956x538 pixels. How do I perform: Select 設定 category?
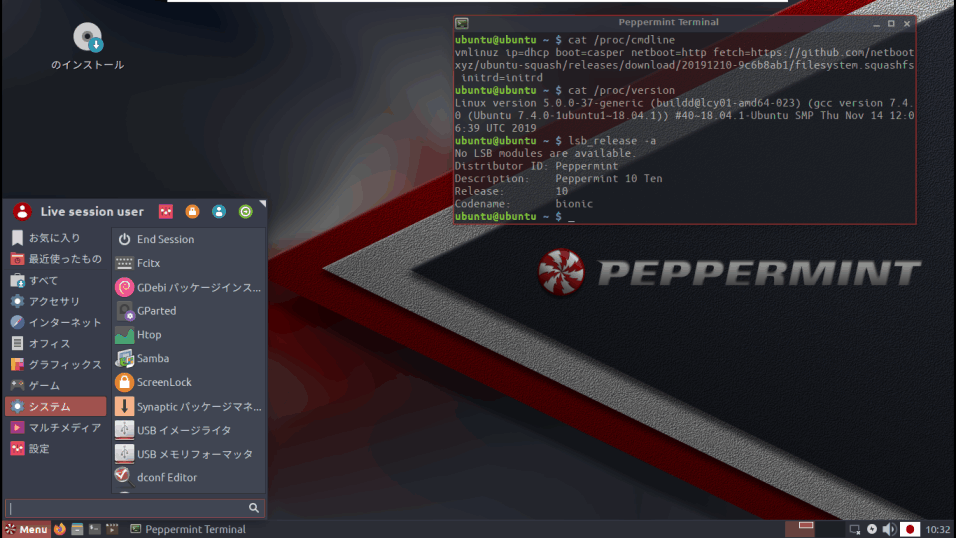[x=55, y=449]
